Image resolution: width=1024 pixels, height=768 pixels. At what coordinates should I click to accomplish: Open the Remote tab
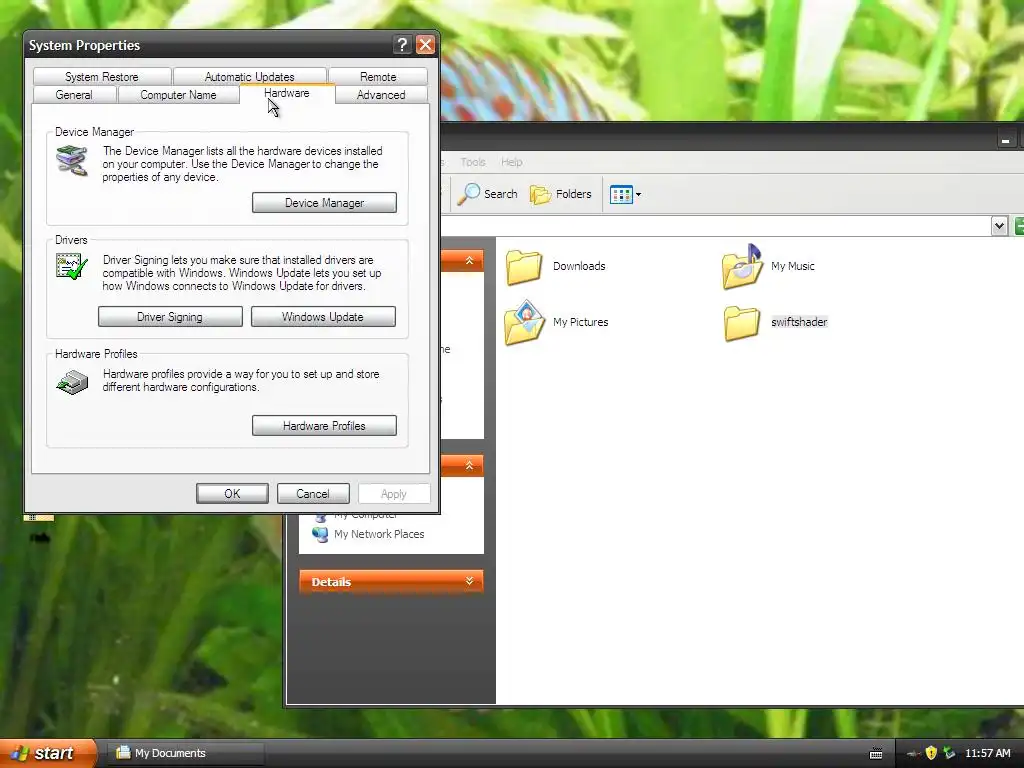pos(378,76)
